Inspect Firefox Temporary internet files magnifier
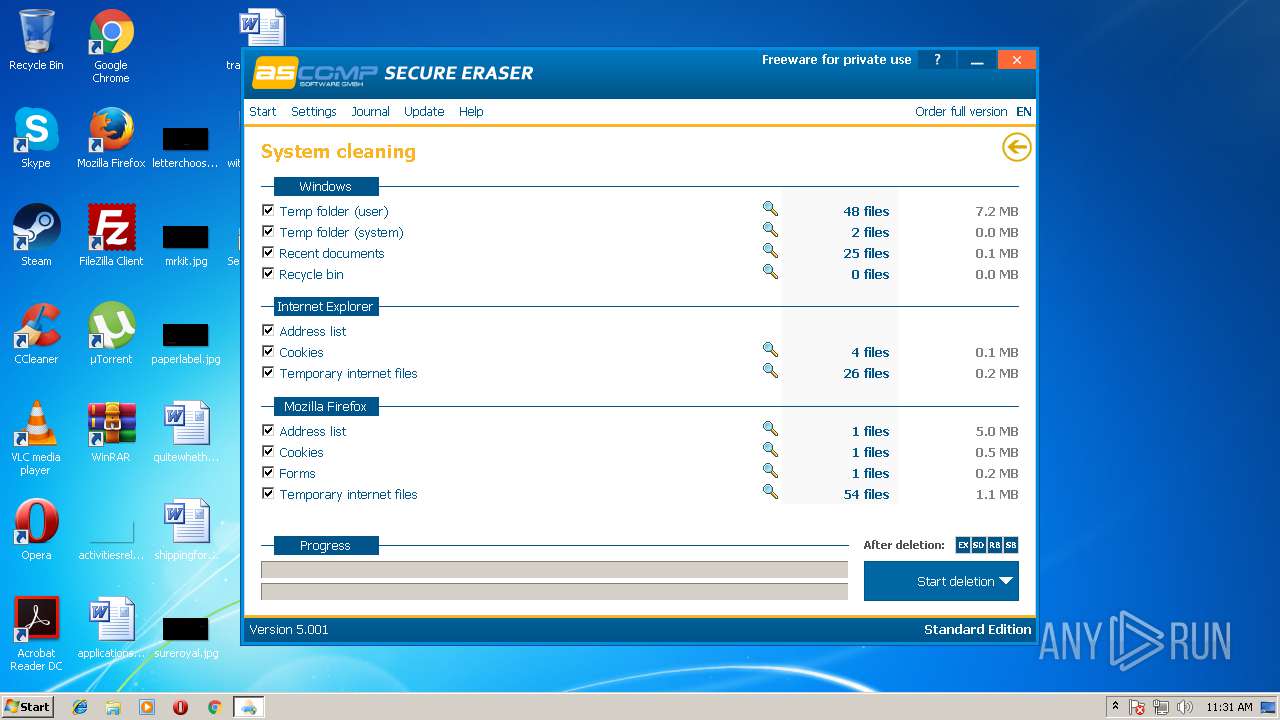 pos(770,492)
